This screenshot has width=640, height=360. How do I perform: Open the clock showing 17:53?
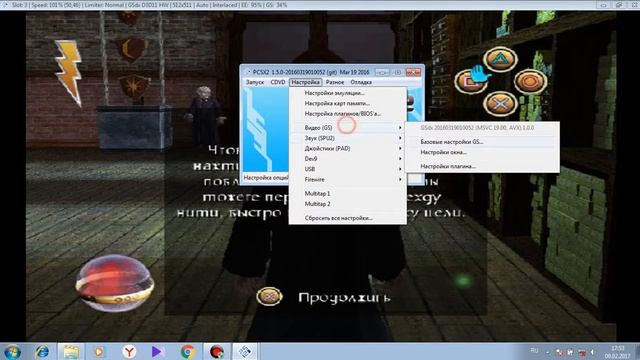618,352
